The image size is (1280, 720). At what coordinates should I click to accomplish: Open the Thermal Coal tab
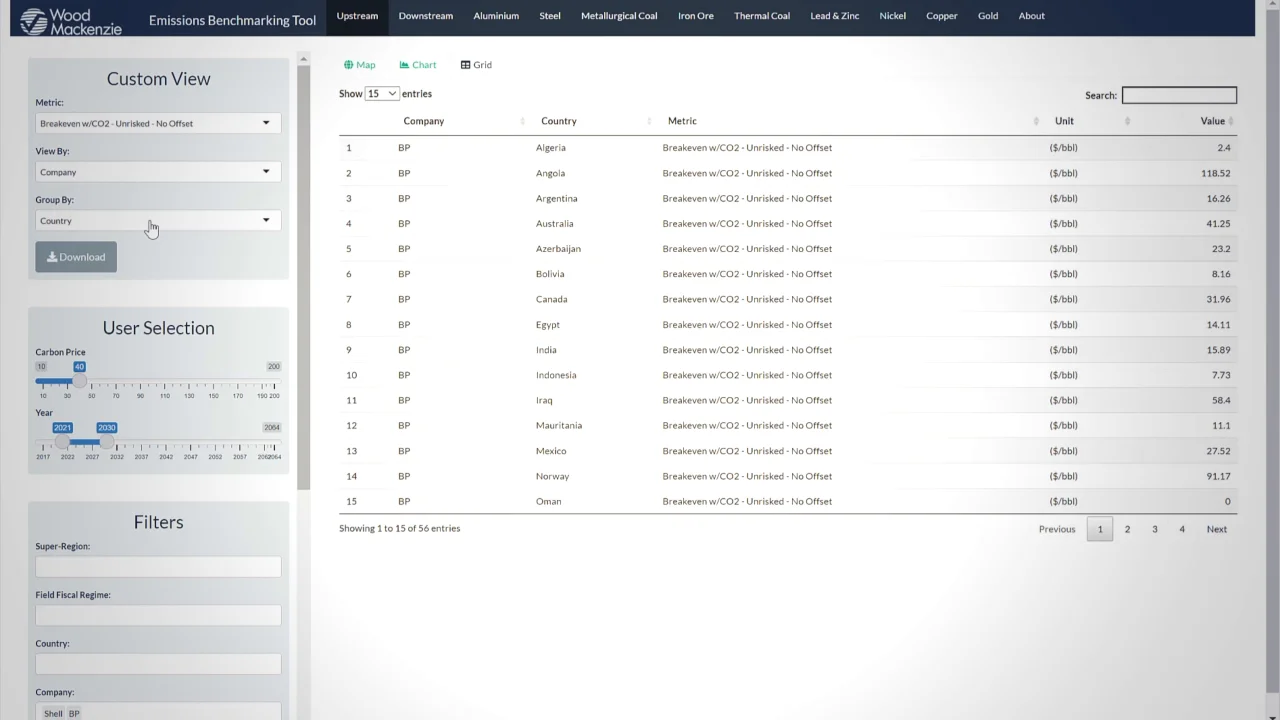pyautogui.click(x=762, y=16)
